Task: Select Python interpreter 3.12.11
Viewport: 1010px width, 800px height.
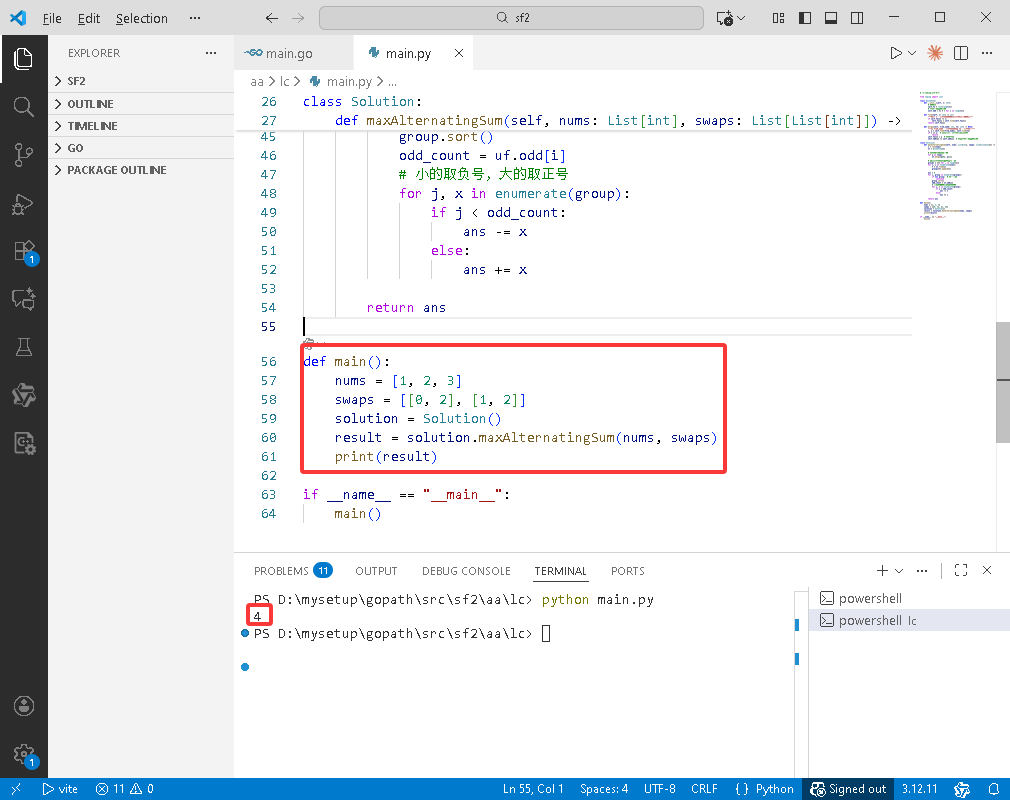Action: pos(919,789)
